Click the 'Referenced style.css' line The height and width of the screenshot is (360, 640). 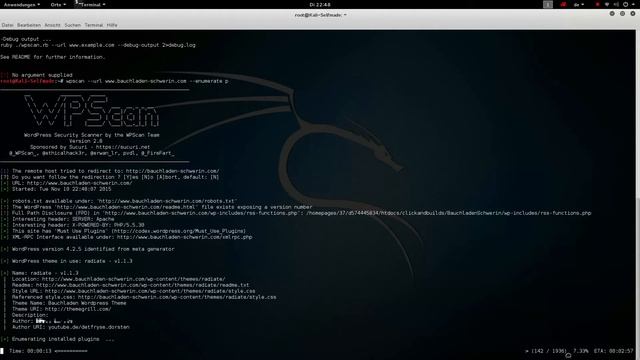144,297
